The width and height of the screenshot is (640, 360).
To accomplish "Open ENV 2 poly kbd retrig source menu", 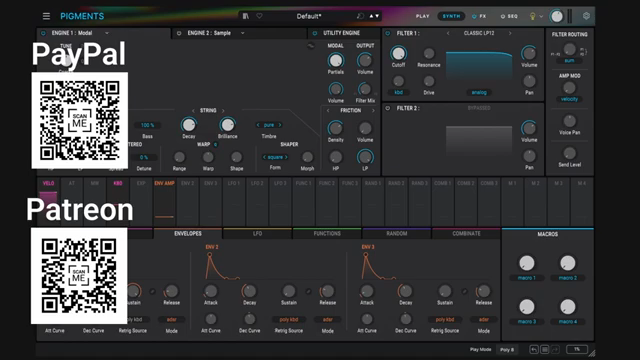I will 289,320.
